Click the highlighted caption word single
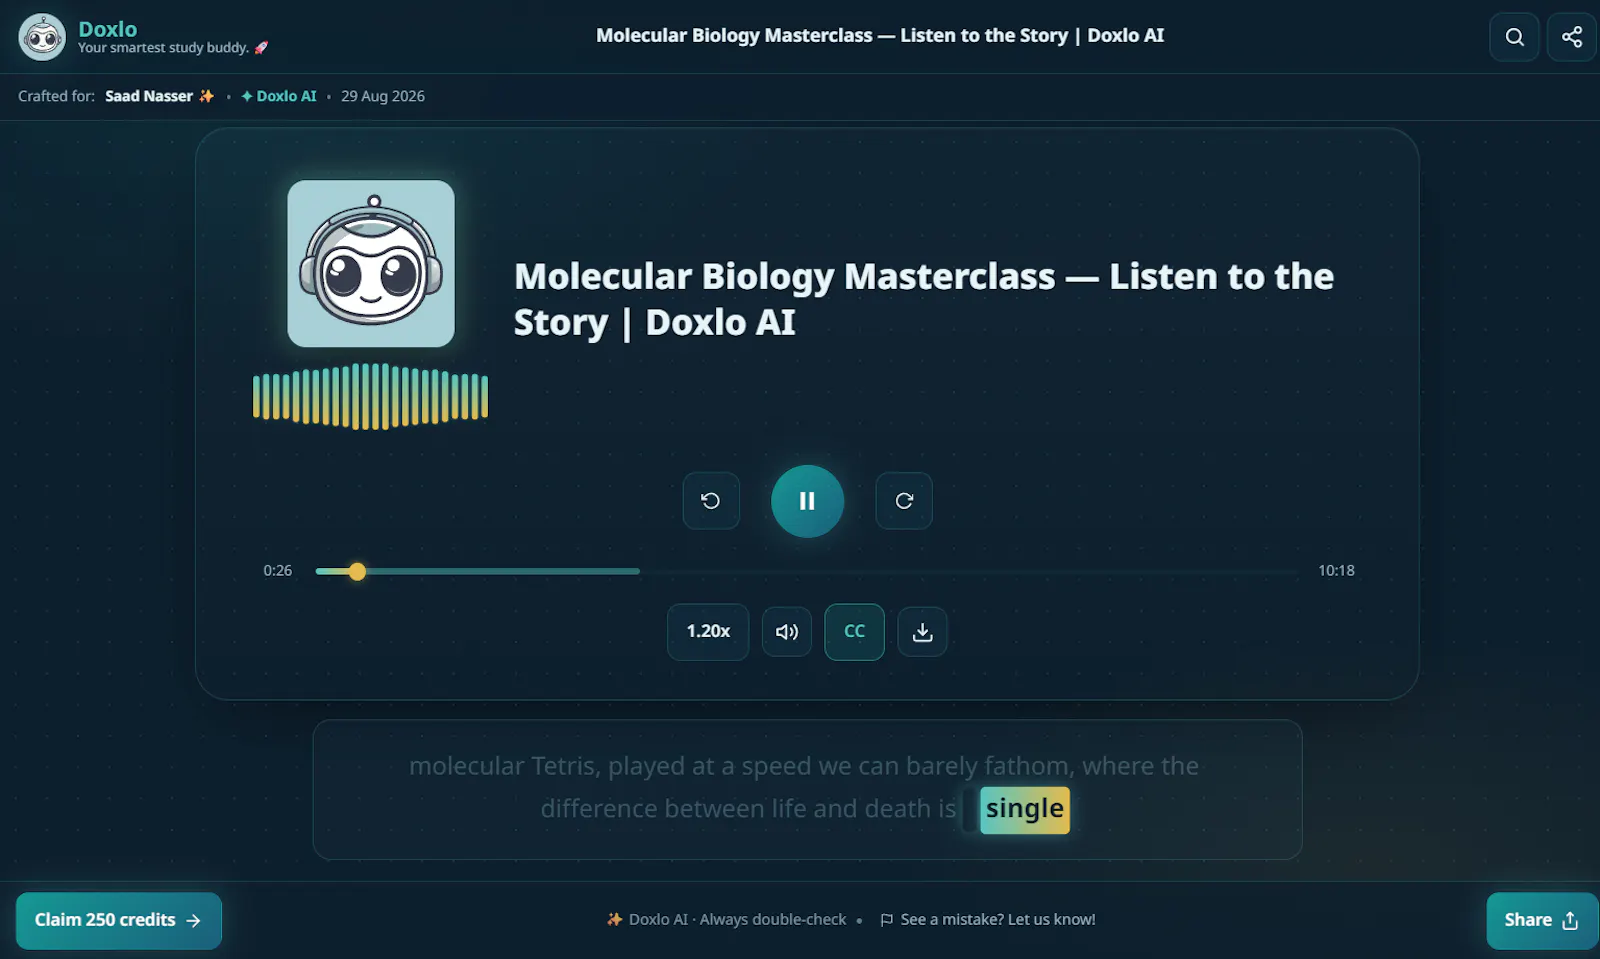The image size is (1600, 959). tap(1024, 809)
